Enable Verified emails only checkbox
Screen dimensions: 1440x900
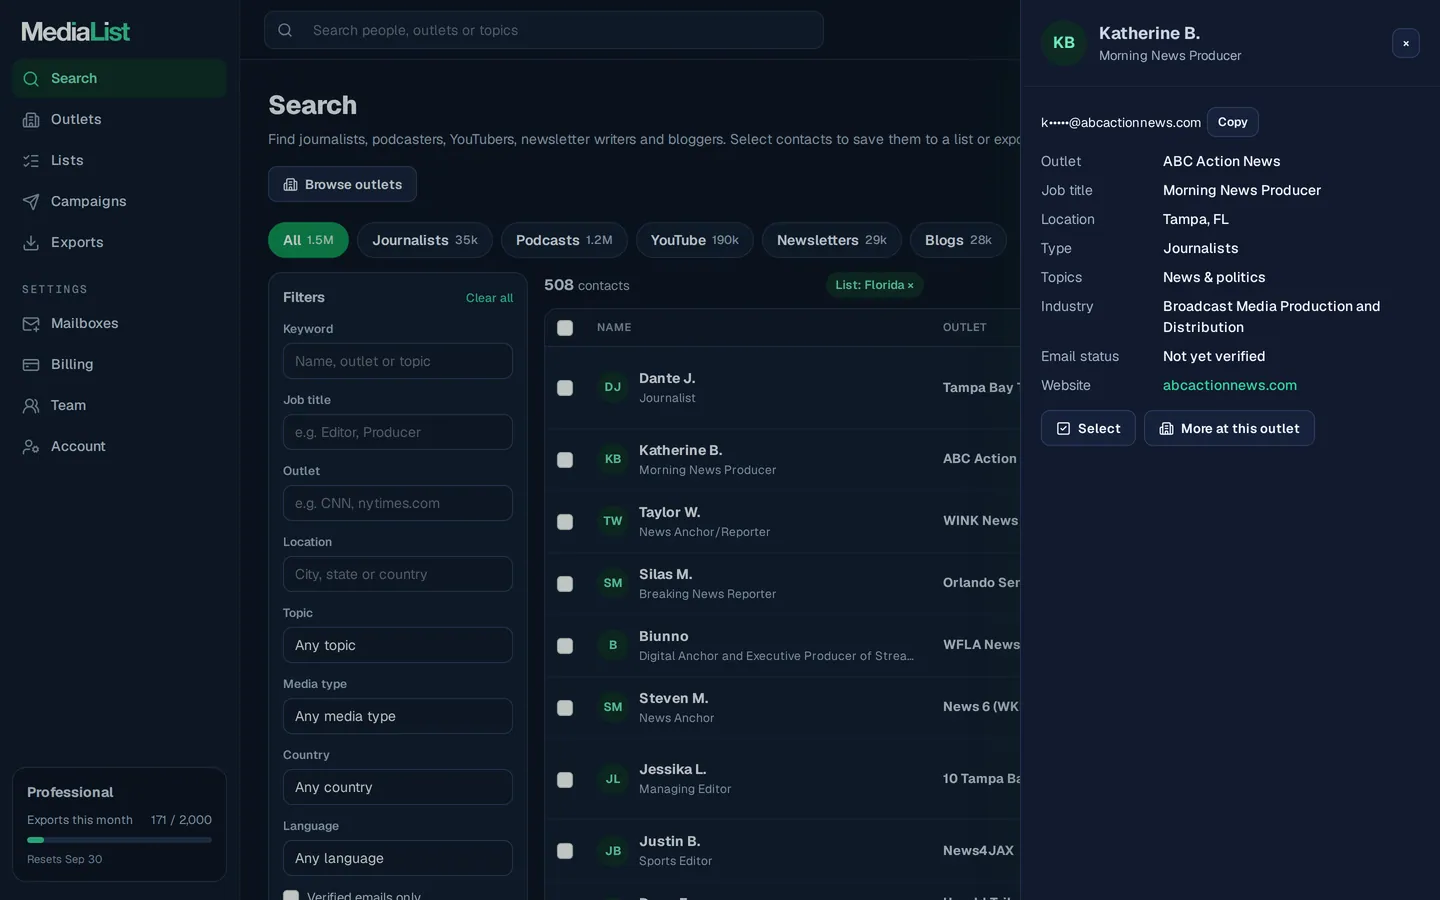[291, 896]
